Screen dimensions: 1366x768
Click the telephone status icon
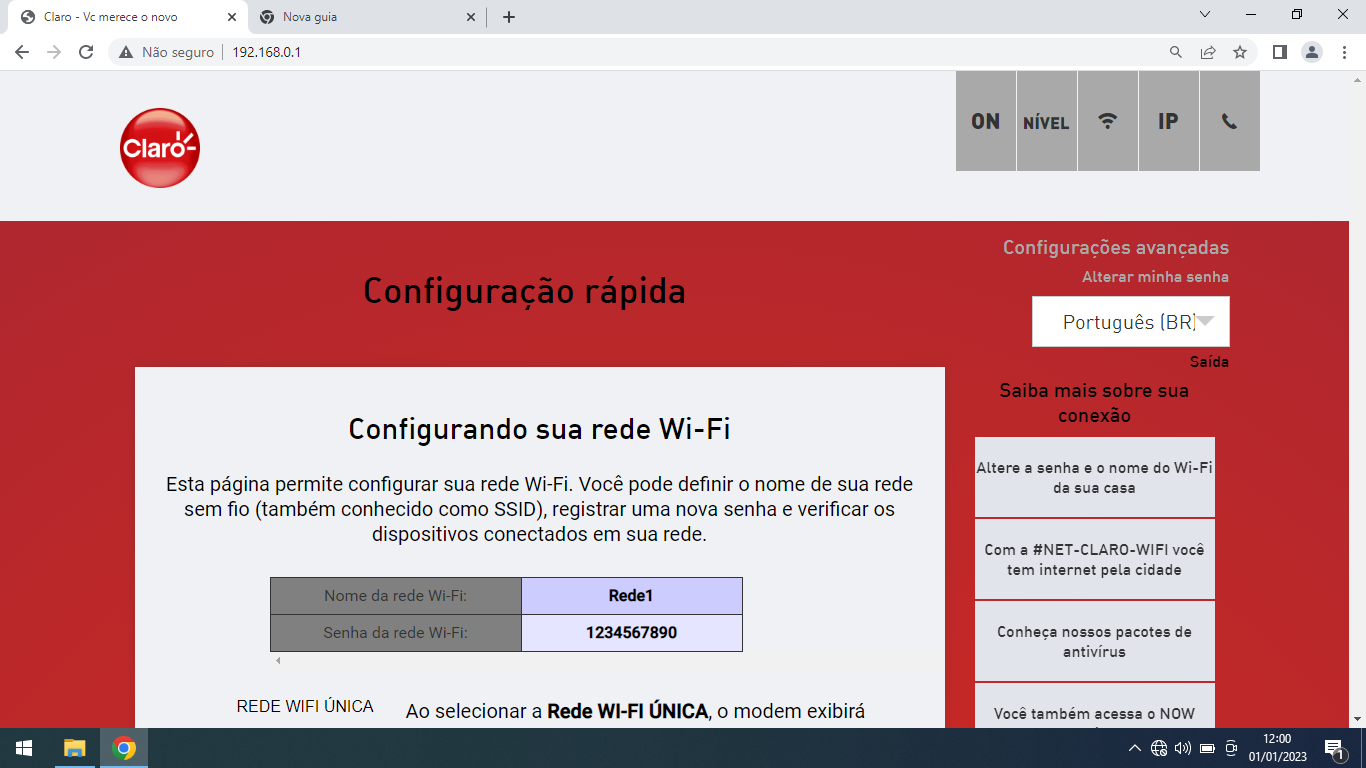coord(1229,121)
